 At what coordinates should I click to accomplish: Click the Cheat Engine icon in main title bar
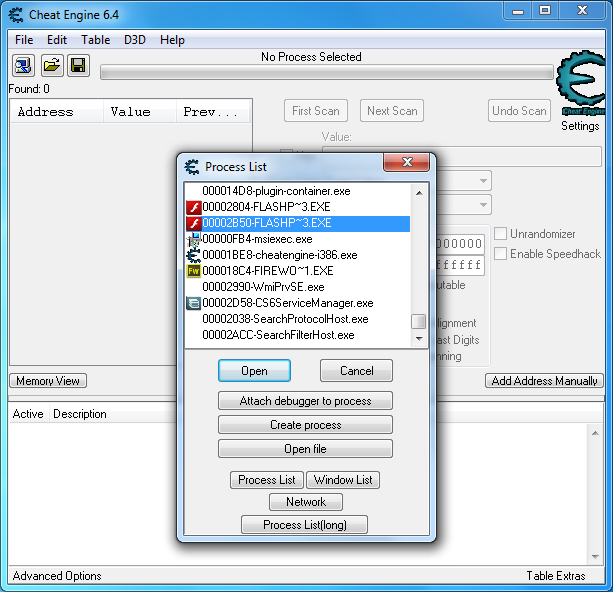(16, 15)
